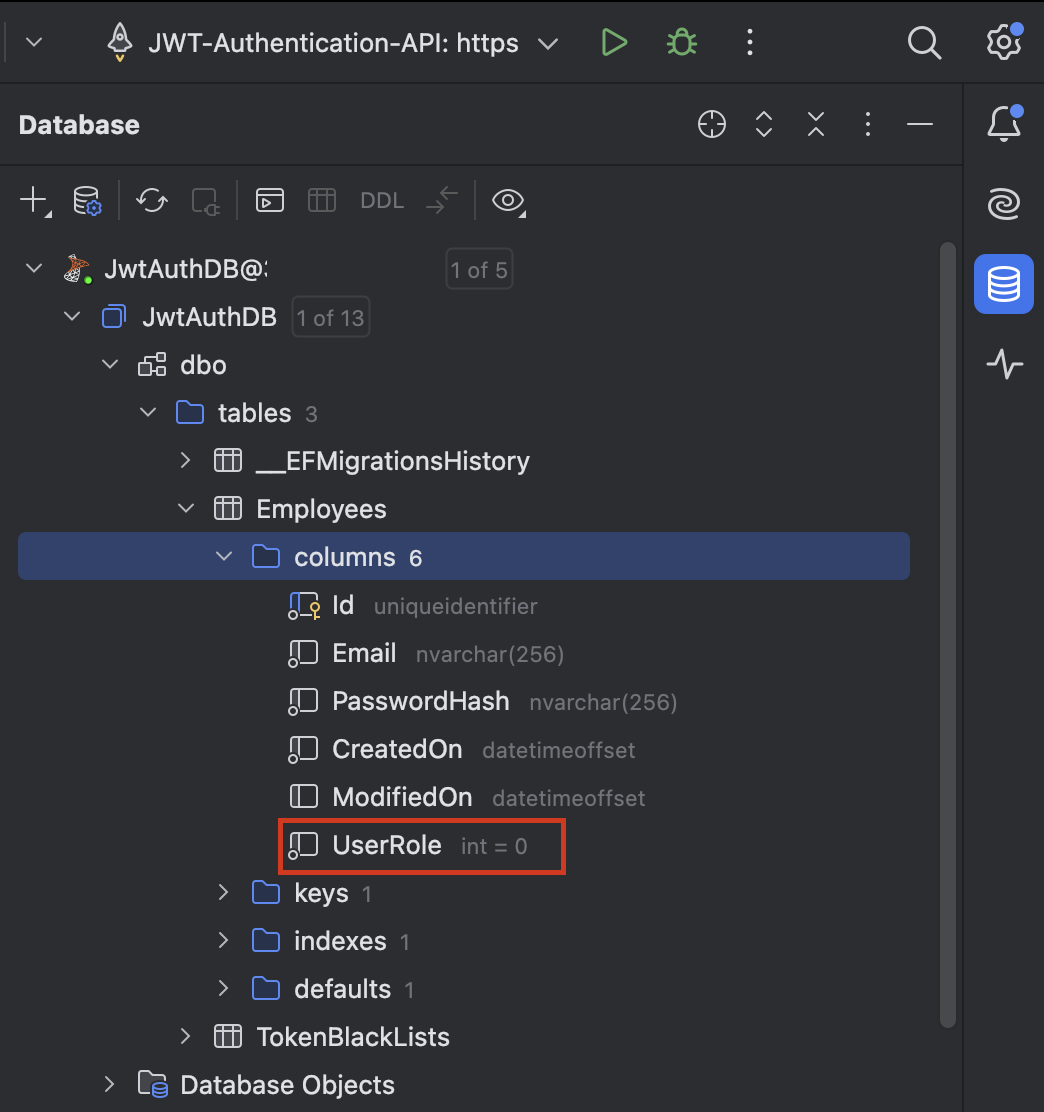Open the Notifications bell icon

[x=1003, y=124]
